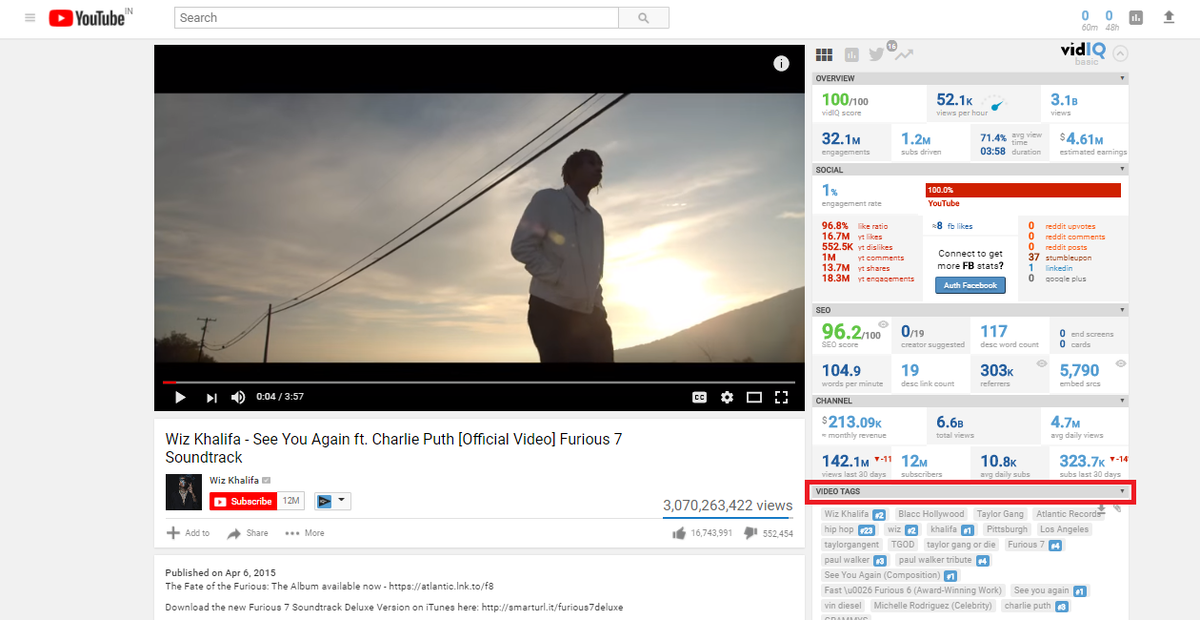
Task: Click the 48h counter in header
Action: click(1113, 18)
